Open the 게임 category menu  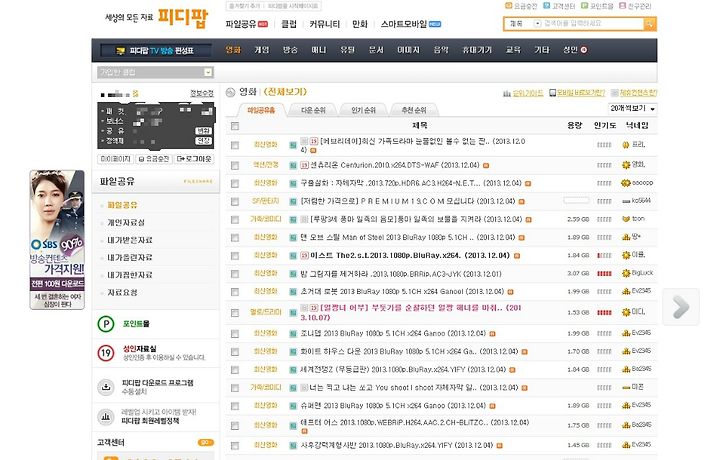[262, 50]
